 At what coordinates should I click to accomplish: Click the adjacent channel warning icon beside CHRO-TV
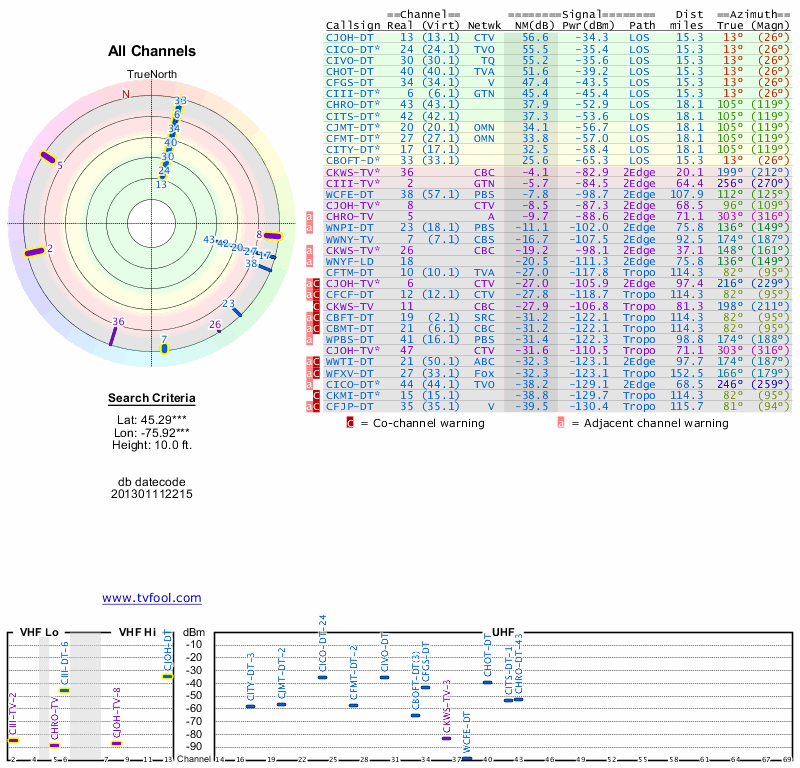[310, 216]
